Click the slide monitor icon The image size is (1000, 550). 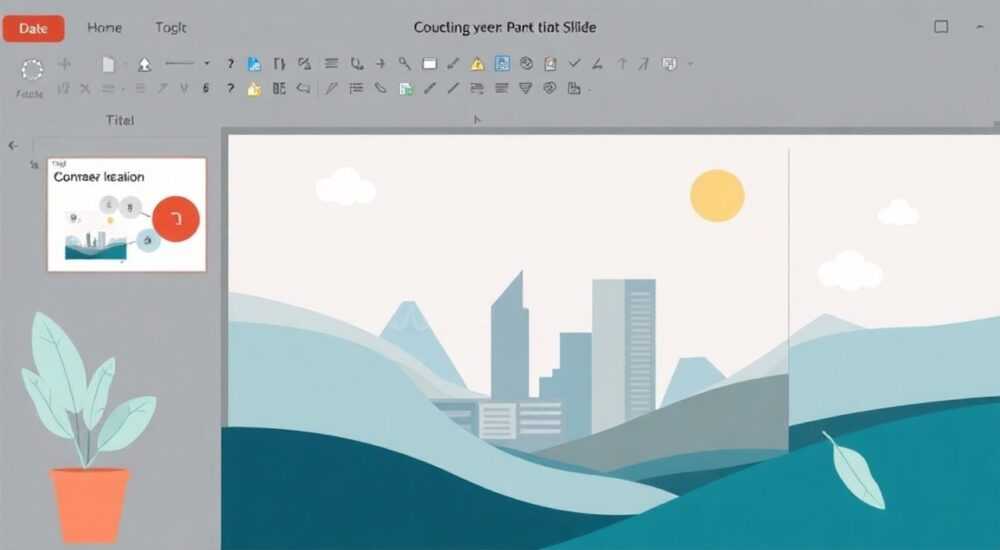(669, 64)
